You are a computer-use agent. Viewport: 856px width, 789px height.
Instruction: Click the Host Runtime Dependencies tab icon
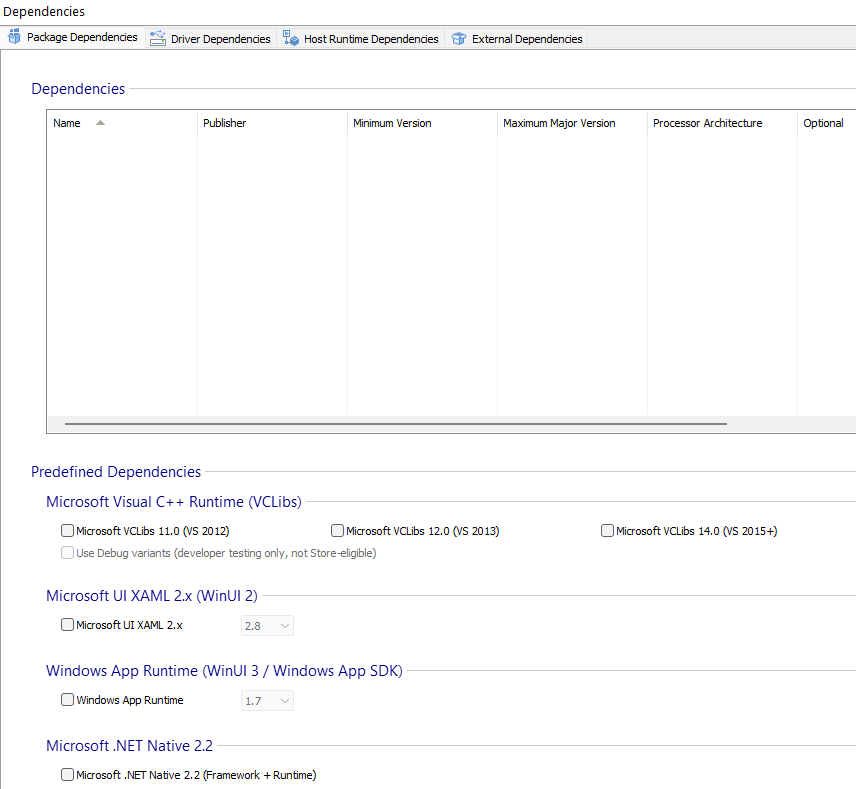(291, 38)
